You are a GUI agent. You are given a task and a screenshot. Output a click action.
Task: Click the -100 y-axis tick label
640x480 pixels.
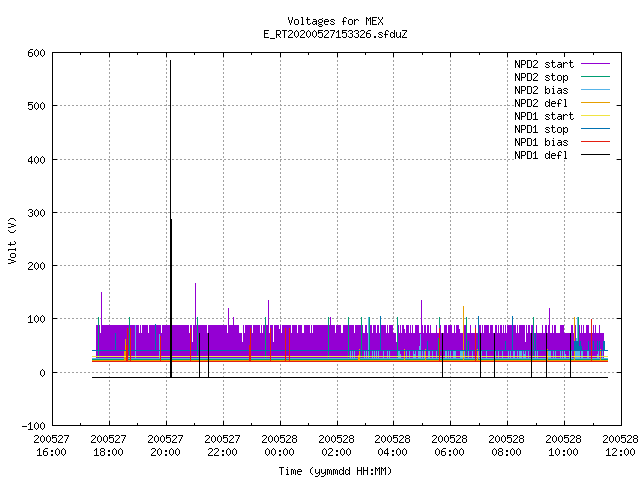[x=33, y=426]
